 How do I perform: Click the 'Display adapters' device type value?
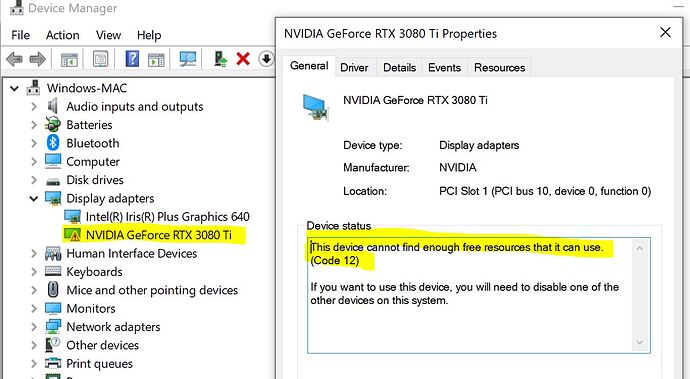479,145
